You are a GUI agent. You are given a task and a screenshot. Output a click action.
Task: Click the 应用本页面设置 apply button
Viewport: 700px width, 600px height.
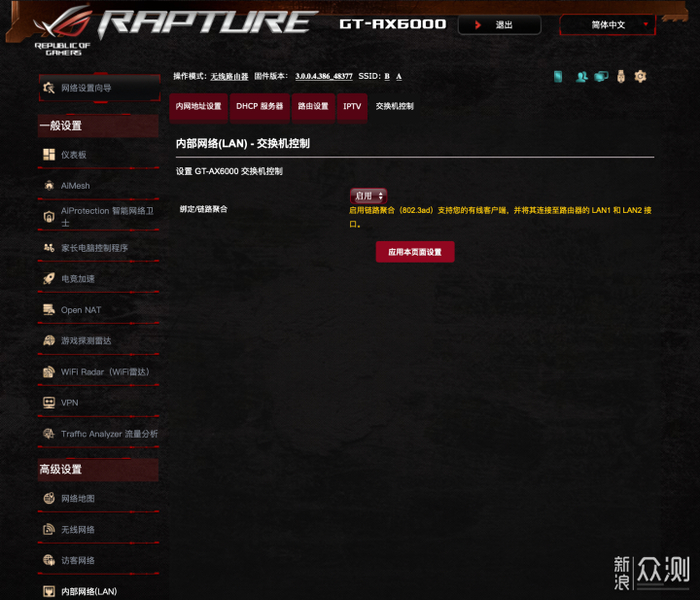[x=415, y=252]
